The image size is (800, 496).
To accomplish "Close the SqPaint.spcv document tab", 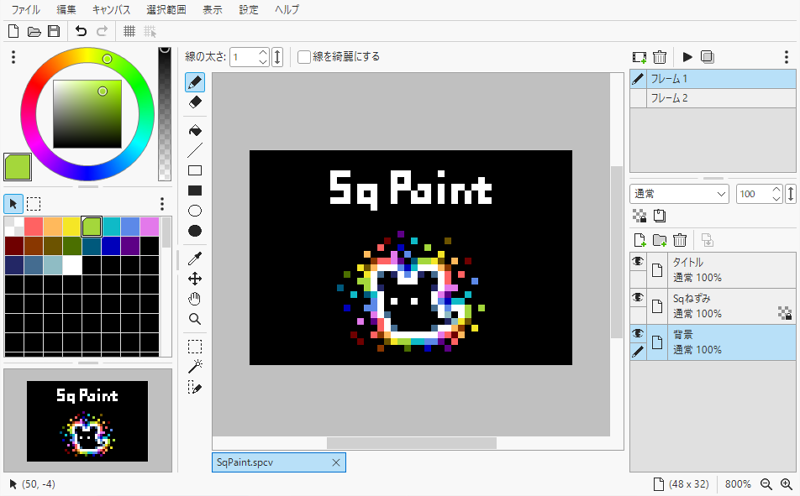I will [336, 462].
